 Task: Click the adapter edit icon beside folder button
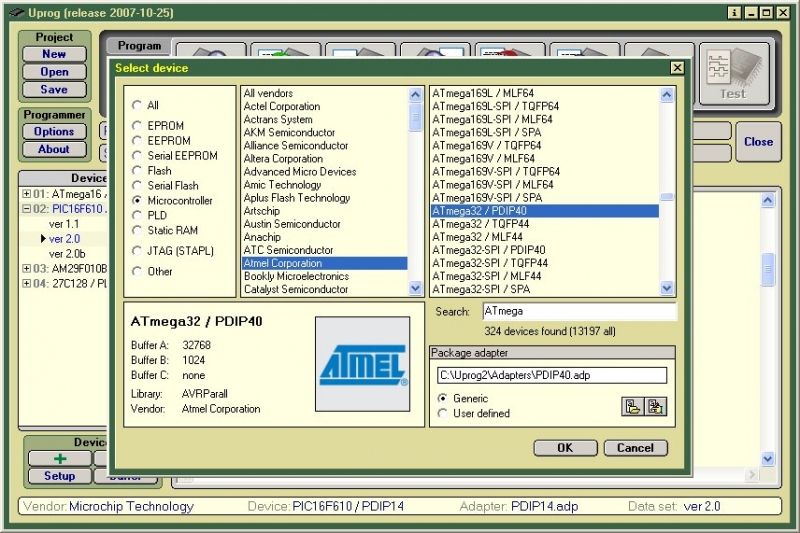[x=655, y=407]
